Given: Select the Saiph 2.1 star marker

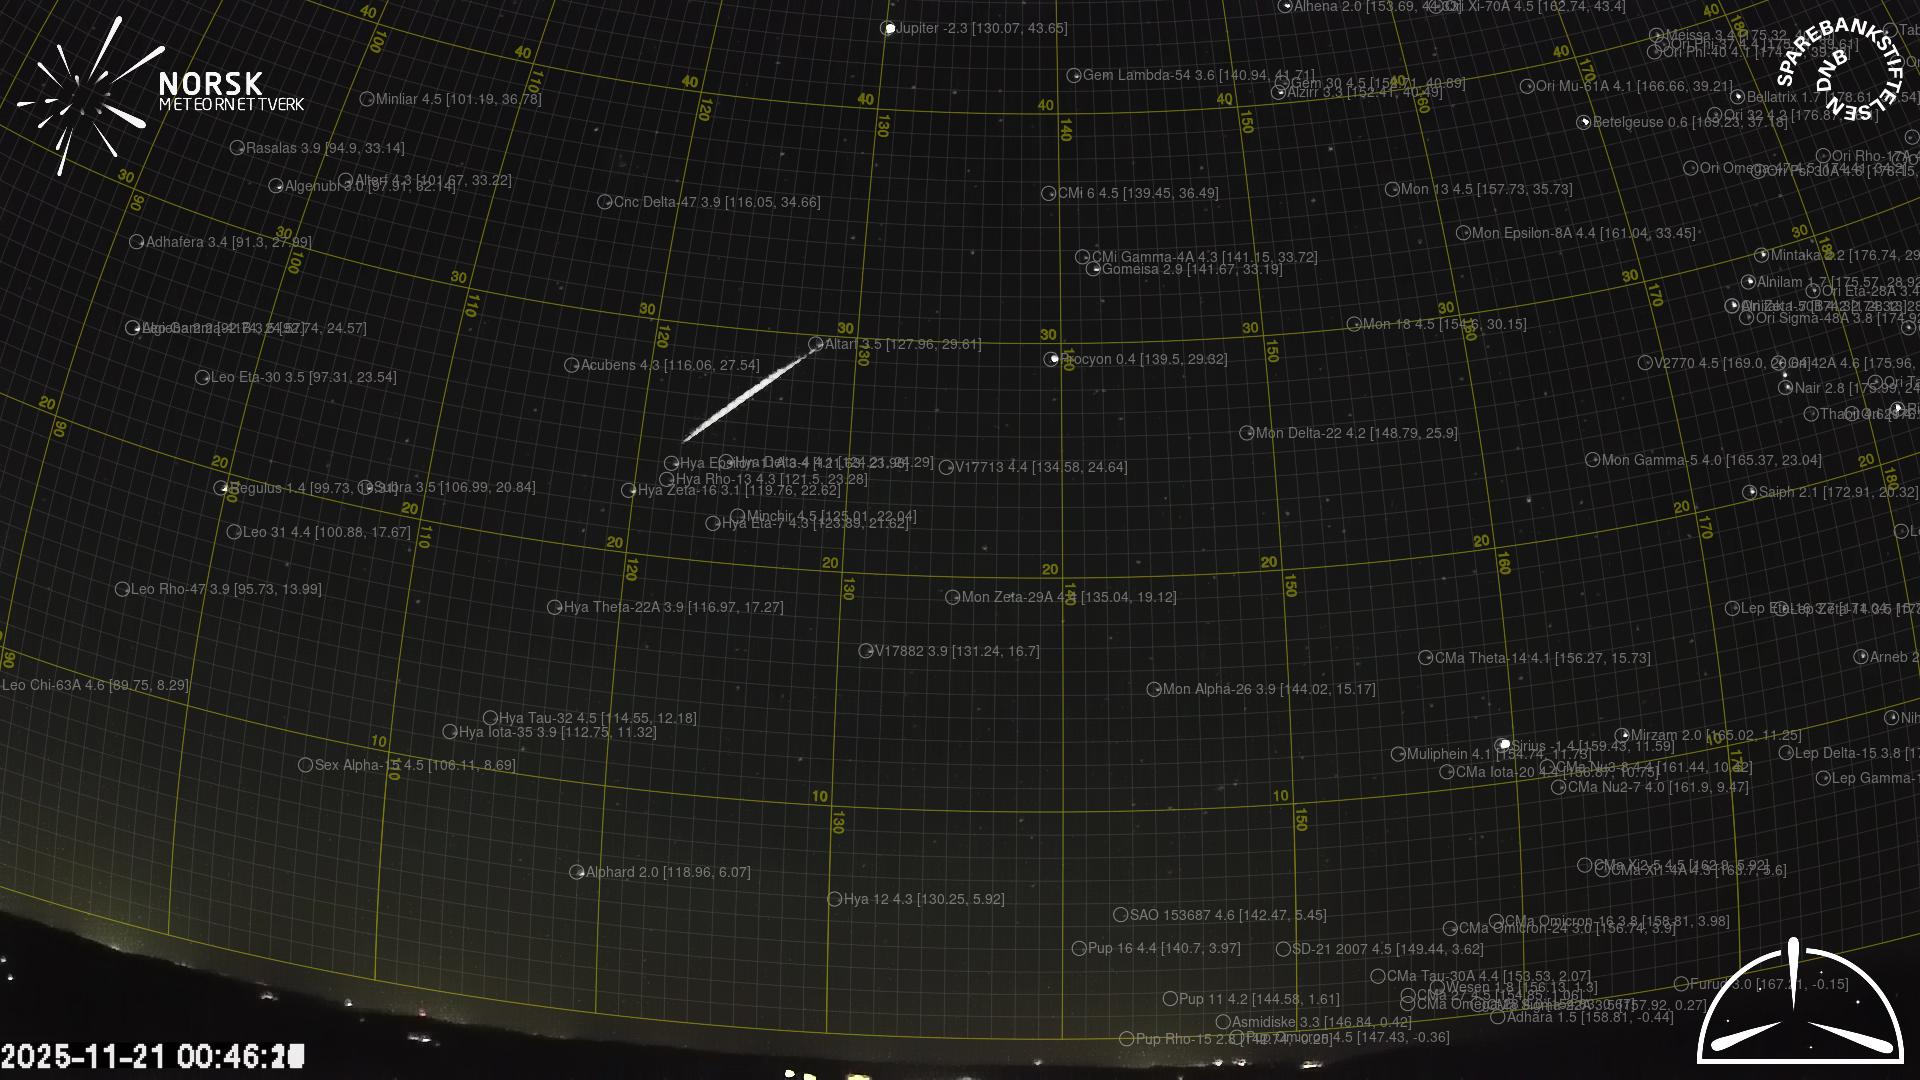Looking at the screenshot, I should pos(1750,492).
